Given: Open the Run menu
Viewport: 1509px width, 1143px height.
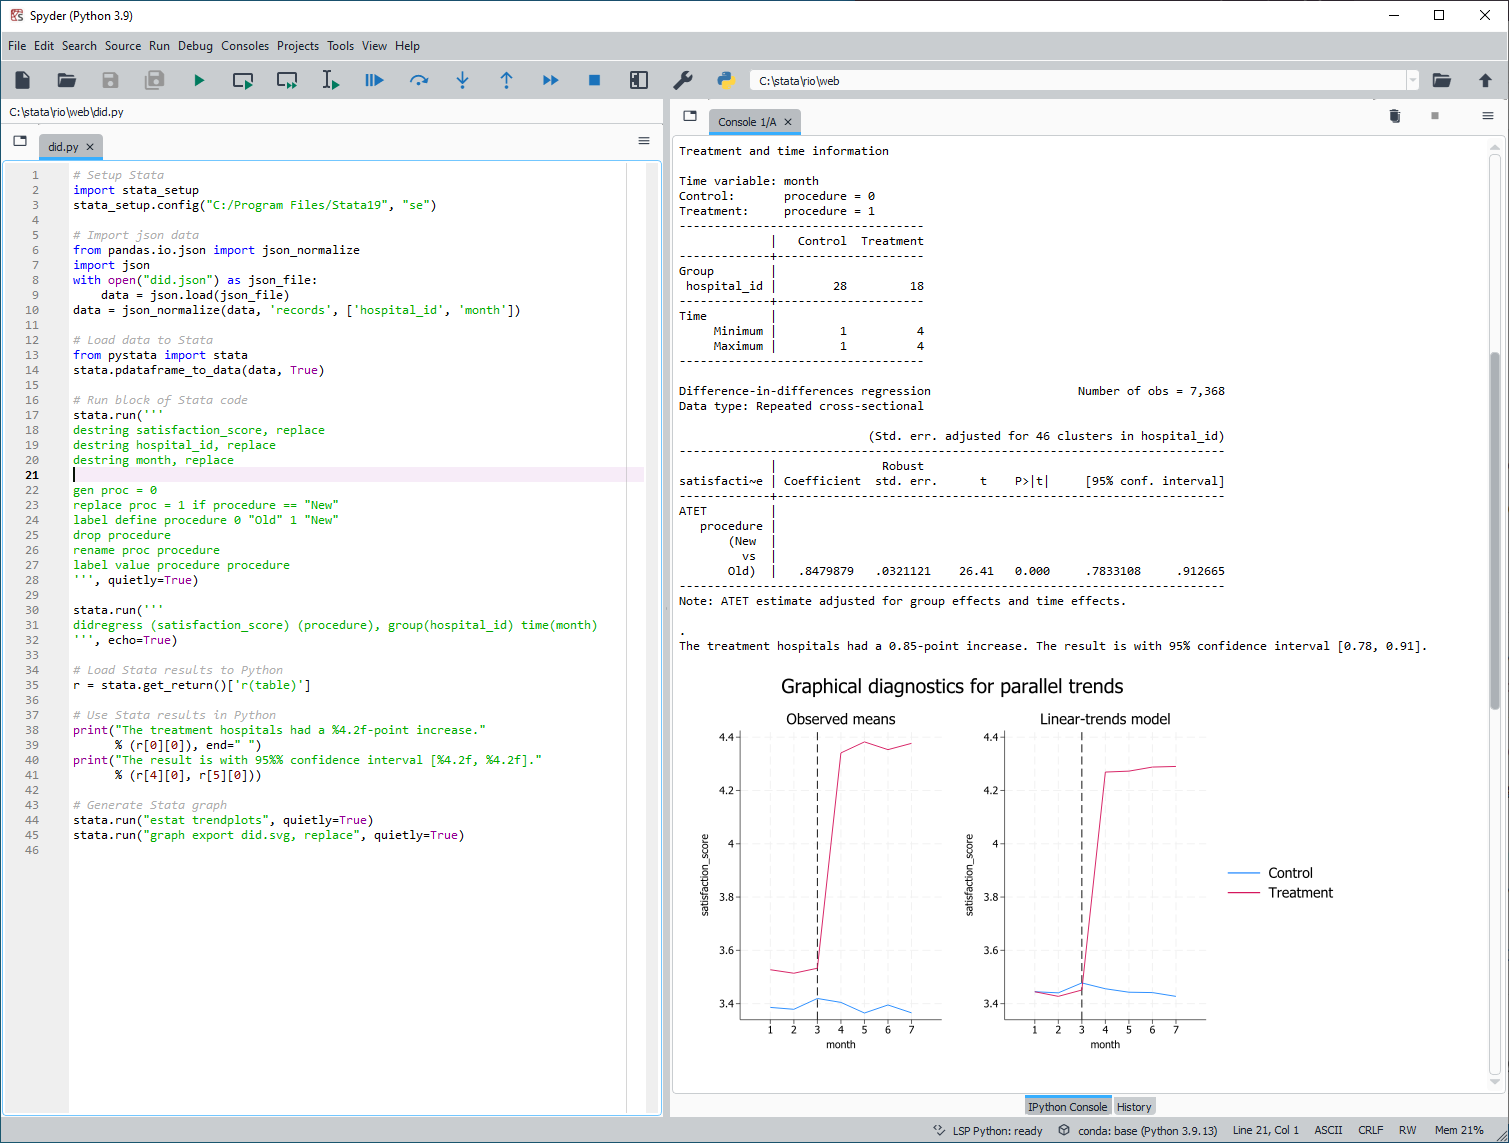Looking at the screenshot, I should point(160,46).
